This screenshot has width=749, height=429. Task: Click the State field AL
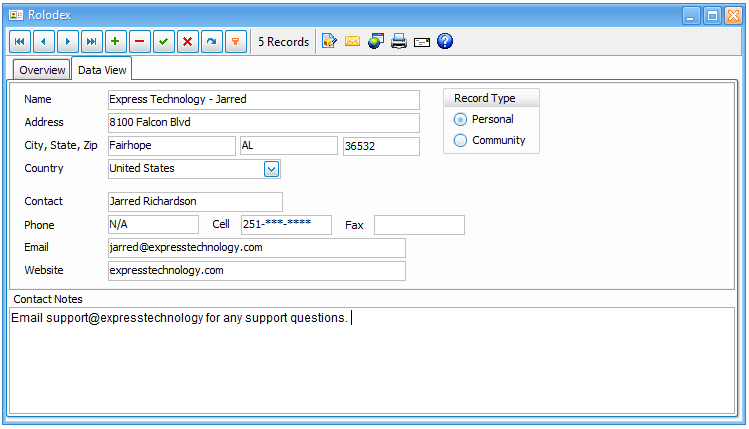289,146
